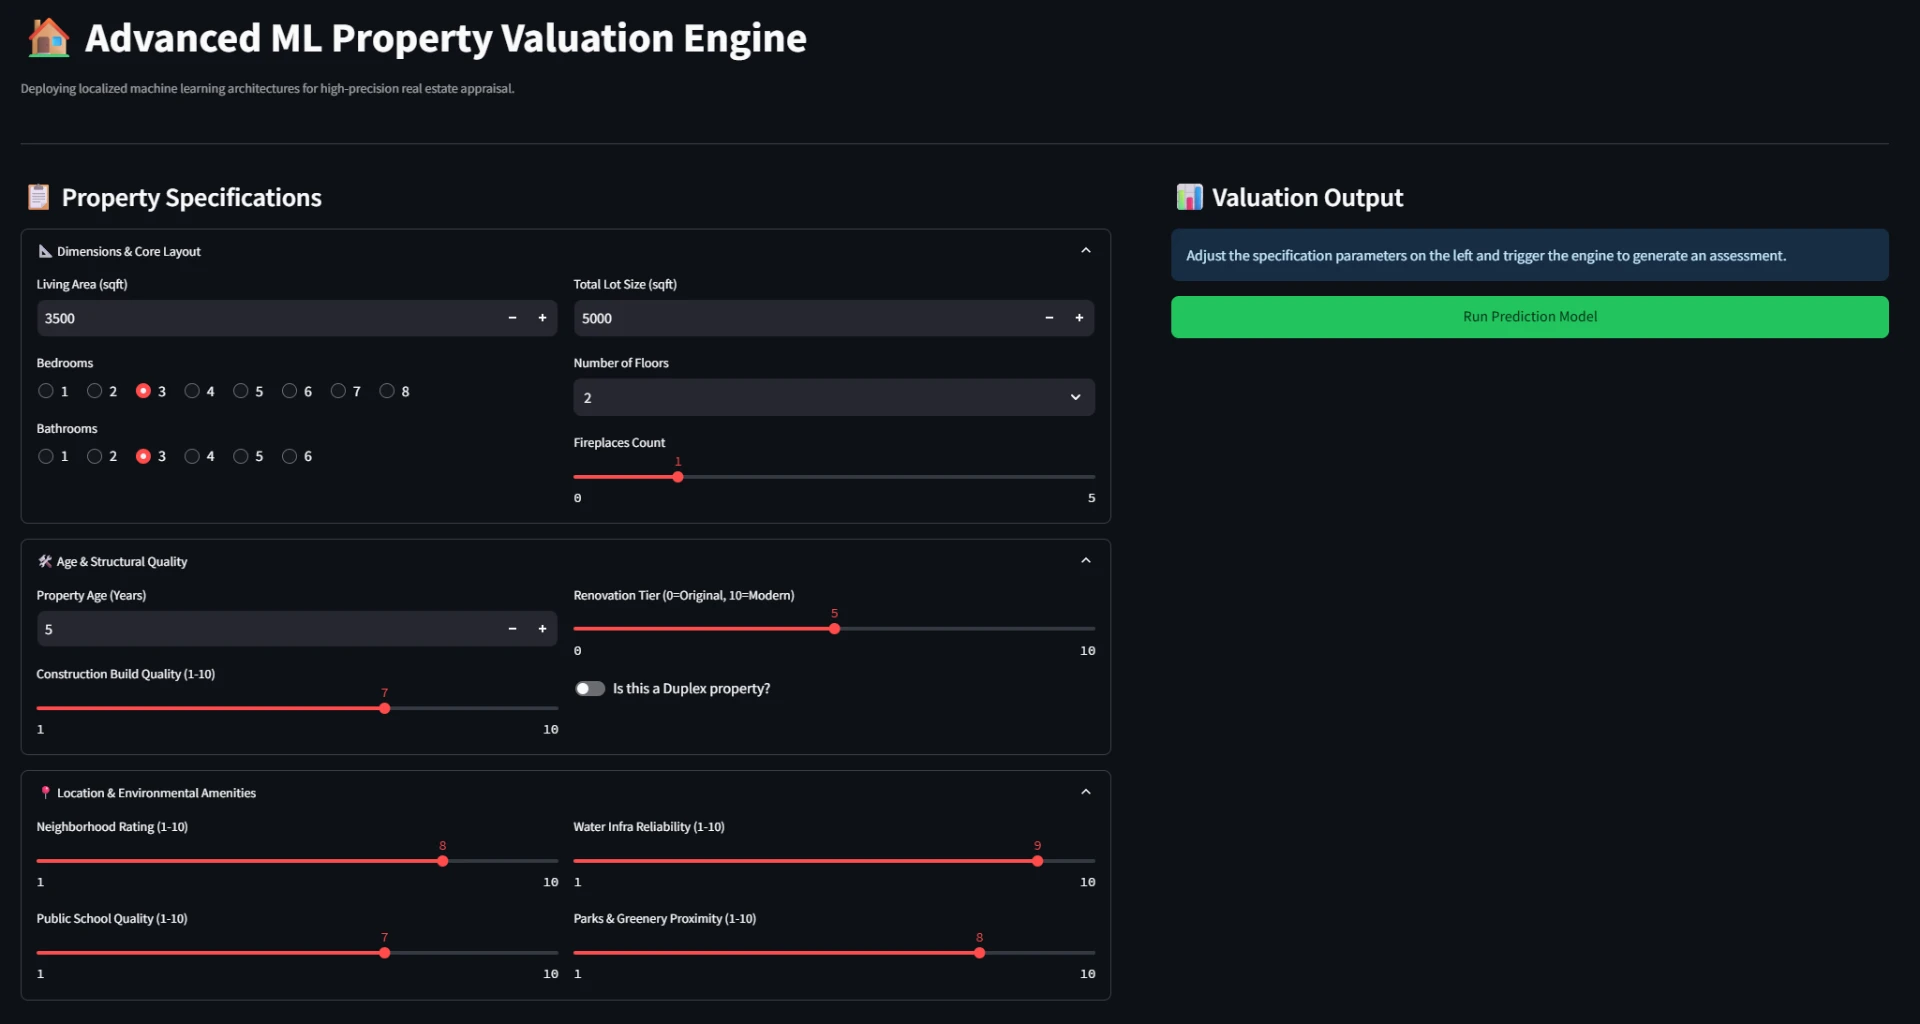Click the tools icon in Age & Structural header
This screenshot has height=1024, width=1920.
coord(45,561)
